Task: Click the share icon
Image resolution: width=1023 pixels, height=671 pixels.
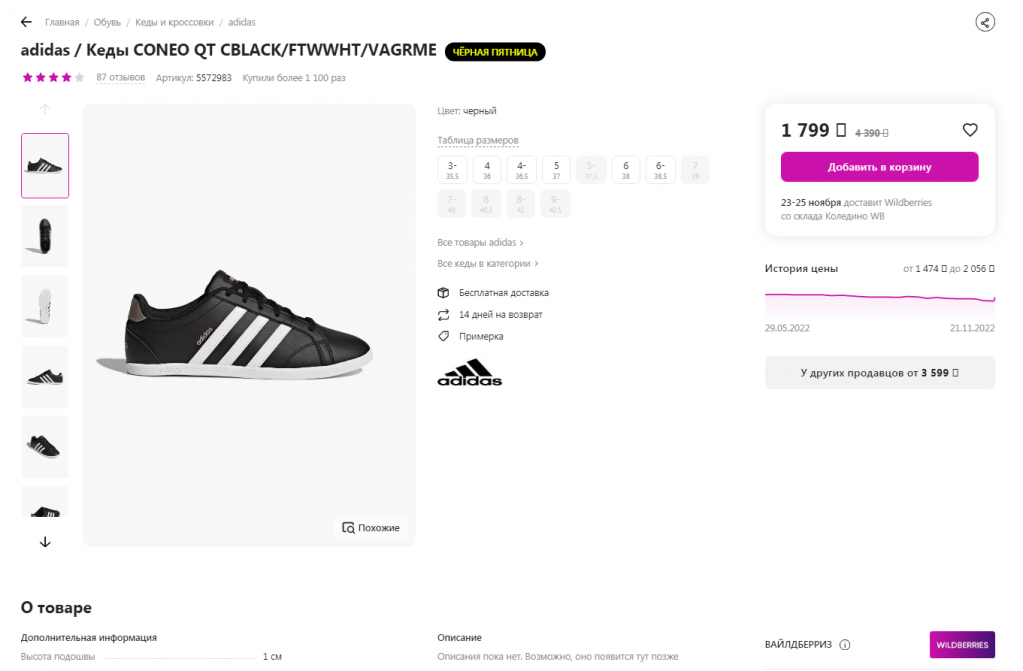Action: [985, 22]
